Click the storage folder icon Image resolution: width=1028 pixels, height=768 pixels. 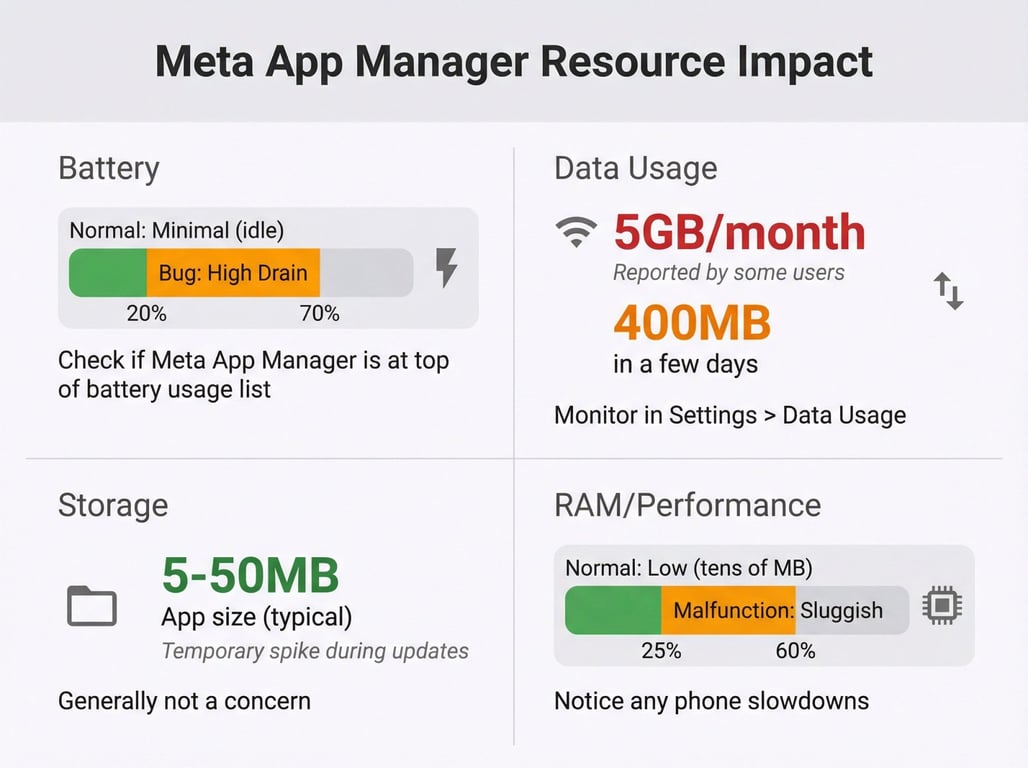click(x=92, y=606)
